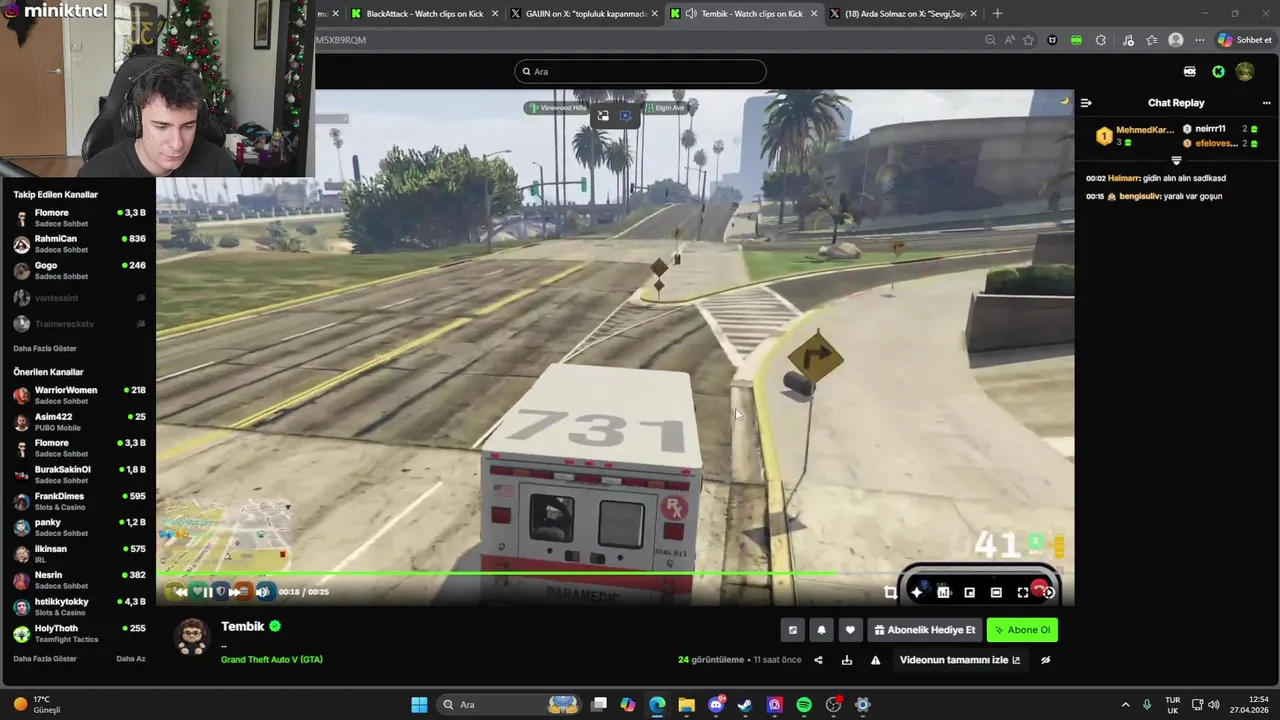Click zoom out icon in address bar
The image size is (1280, 720).
990,40
